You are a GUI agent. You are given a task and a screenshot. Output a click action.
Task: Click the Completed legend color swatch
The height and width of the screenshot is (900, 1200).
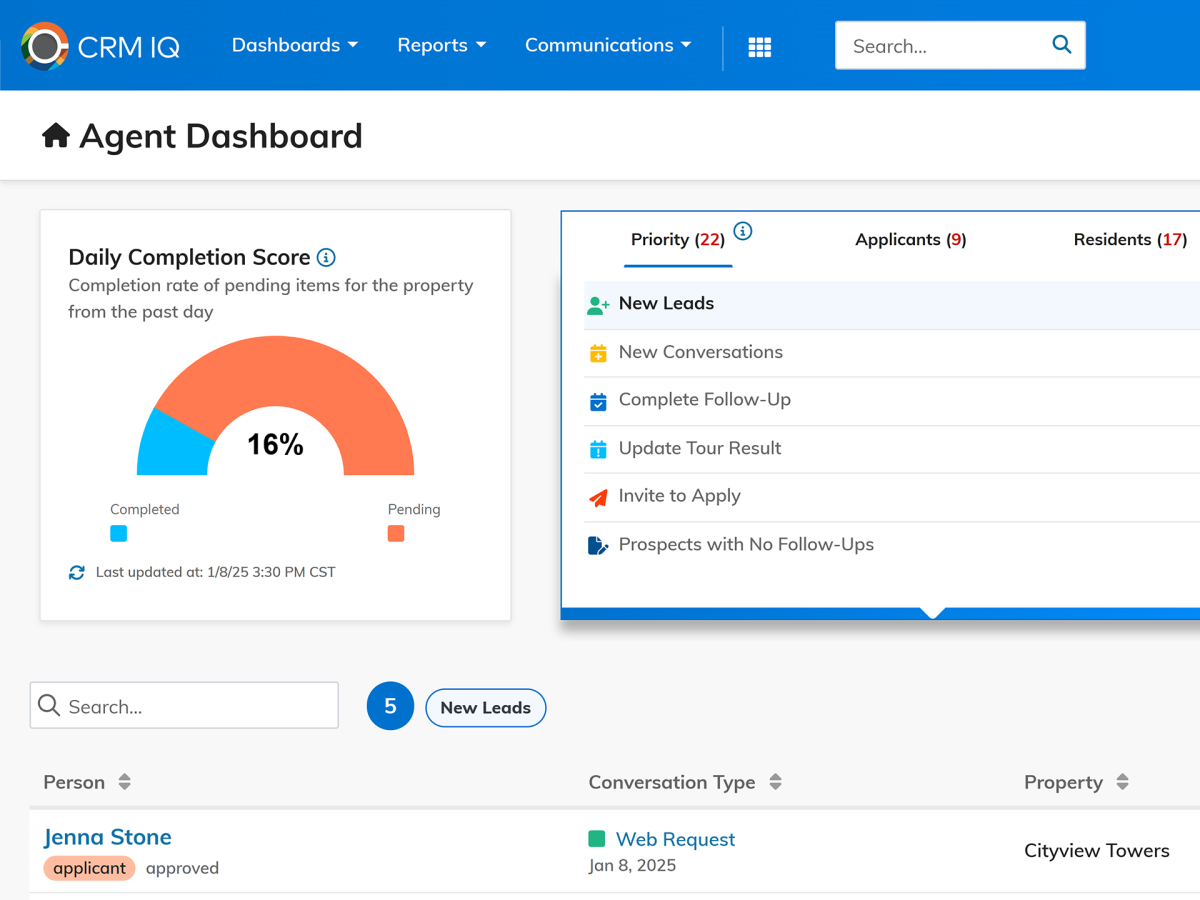pyautogui.click(x=118, y=533)
